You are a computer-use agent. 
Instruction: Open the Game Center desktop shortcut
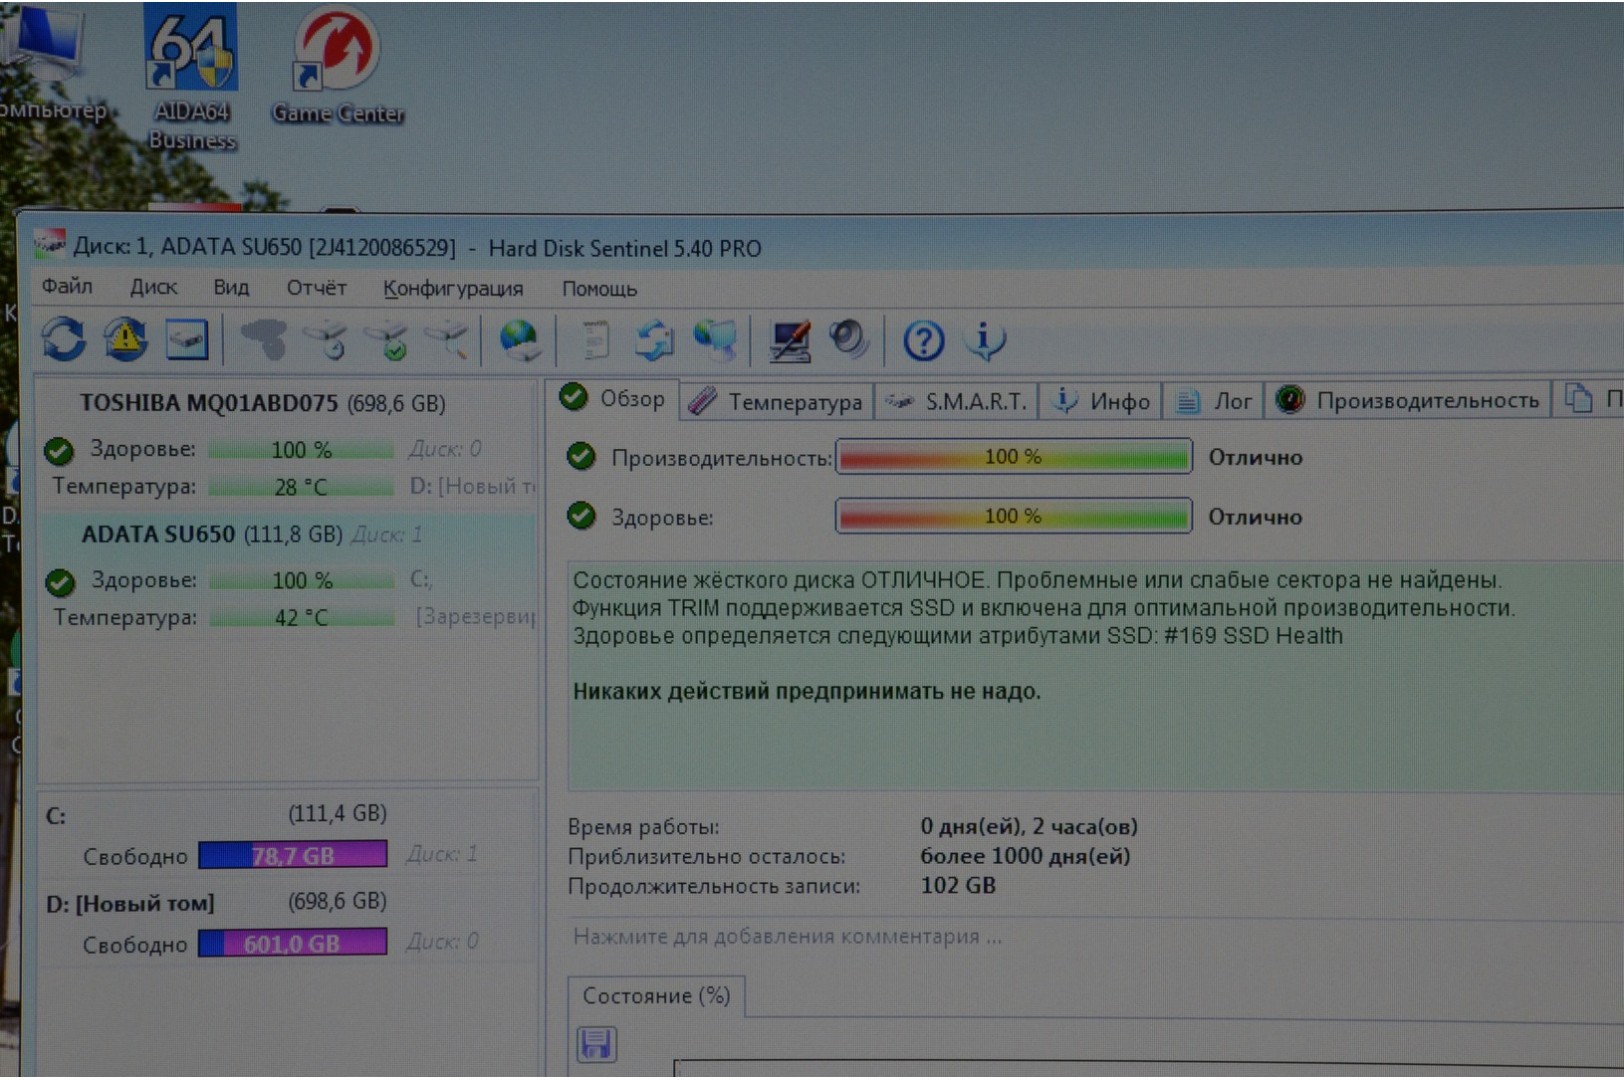click(x=338, y=67)
